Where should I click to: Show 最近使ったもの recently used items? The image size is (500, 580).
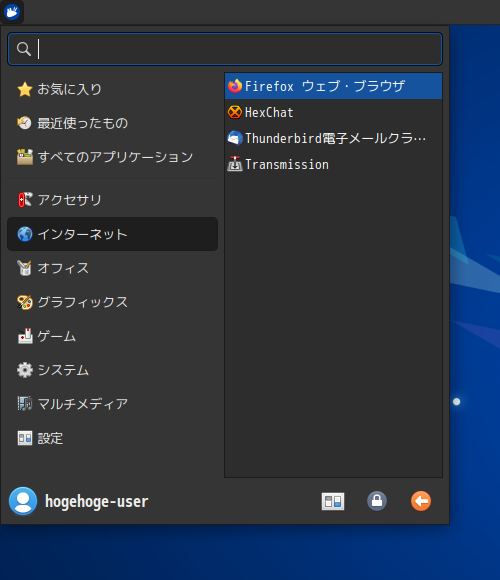point(112,123)
